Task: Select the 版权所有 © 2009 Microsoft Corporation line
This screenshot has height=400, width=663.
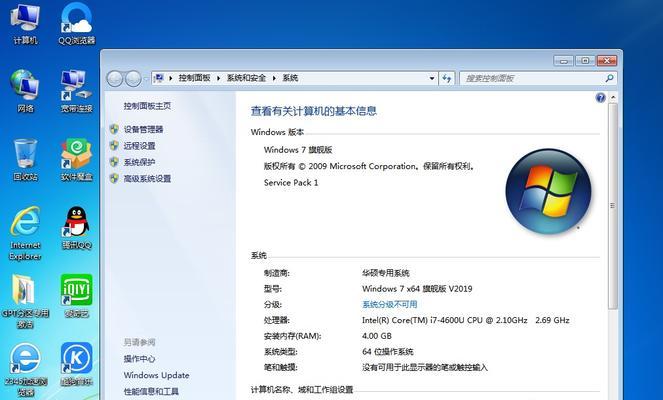Action: pos(369,166)
